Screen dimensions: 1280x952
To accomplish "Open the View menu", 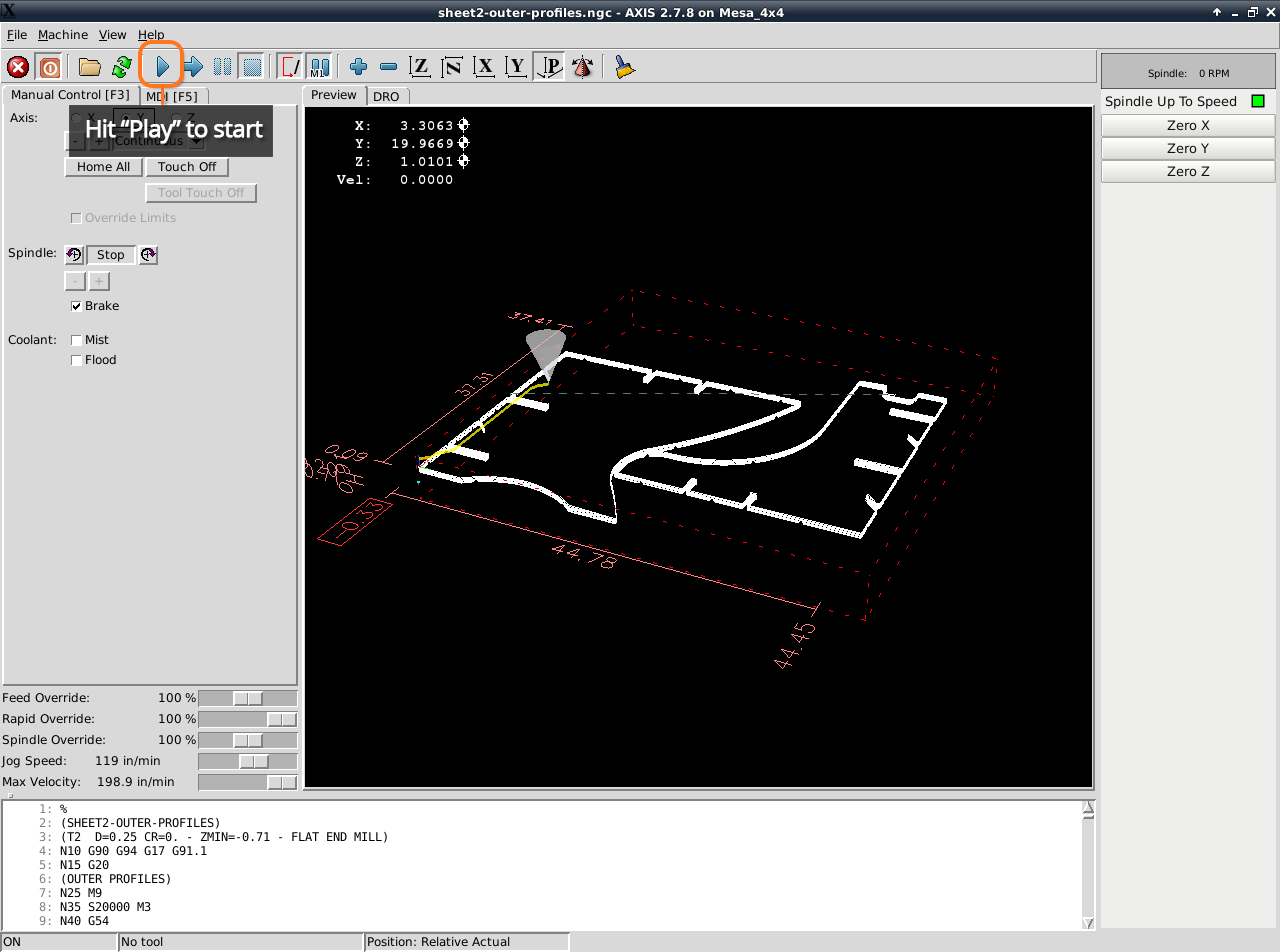I will pyautogui.click(x=113, y=35).
